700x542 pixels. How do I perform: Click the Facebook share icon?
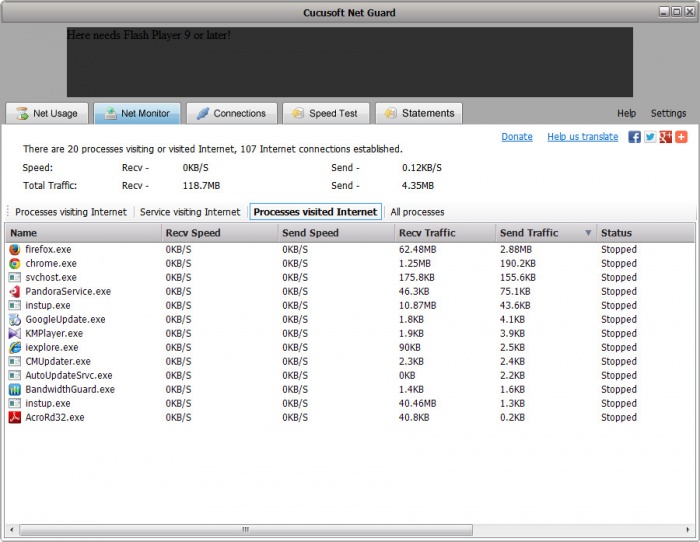(634, 137)
